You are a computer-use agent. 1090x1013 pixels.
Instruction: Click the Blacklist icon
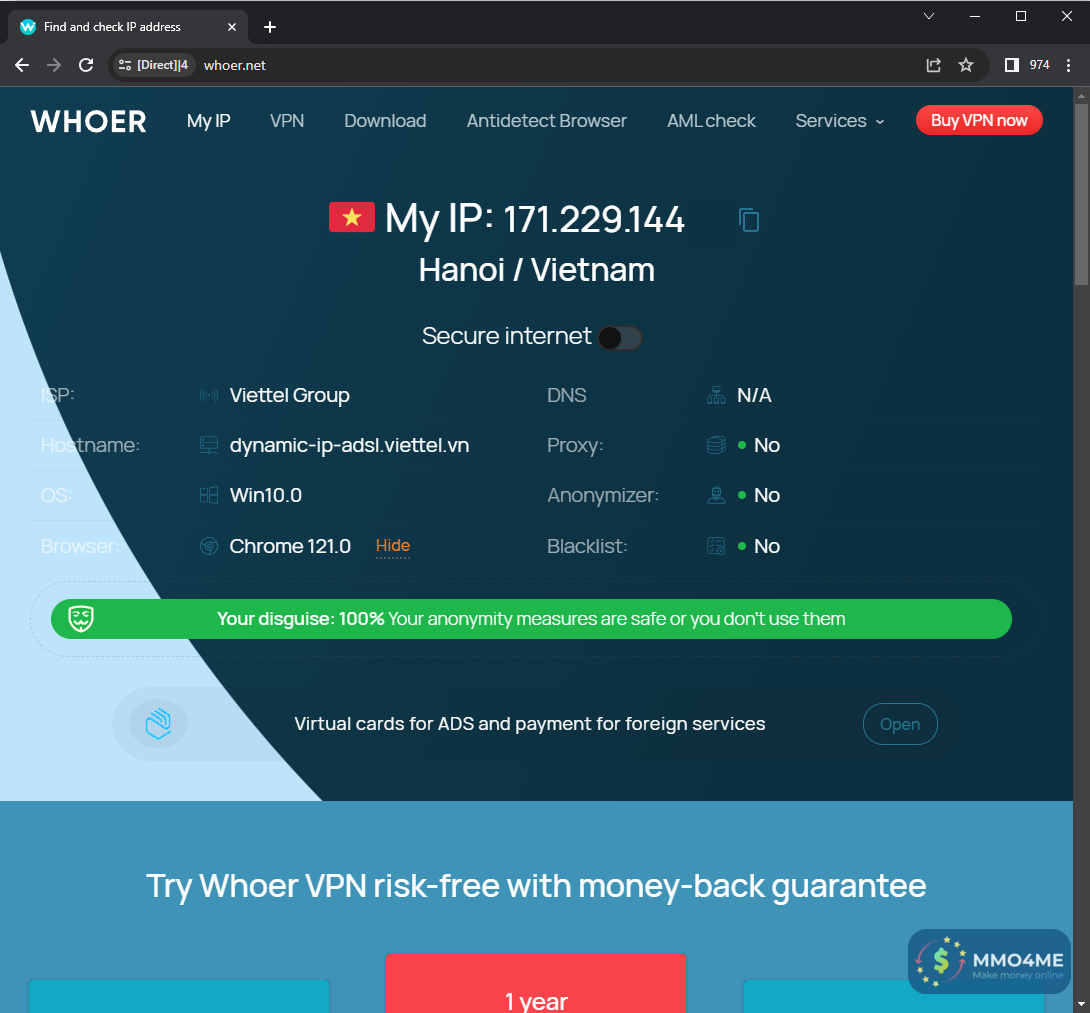click(716, 546)
